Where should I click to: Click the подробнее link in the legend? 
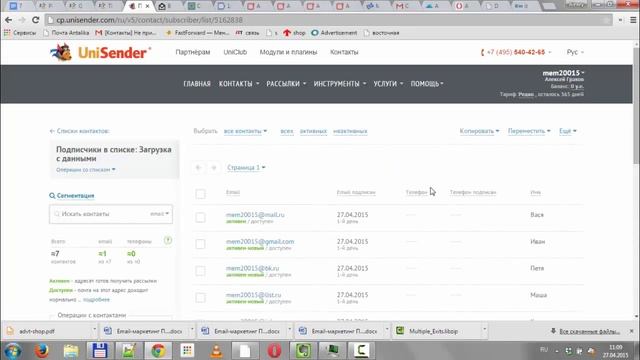96,300
